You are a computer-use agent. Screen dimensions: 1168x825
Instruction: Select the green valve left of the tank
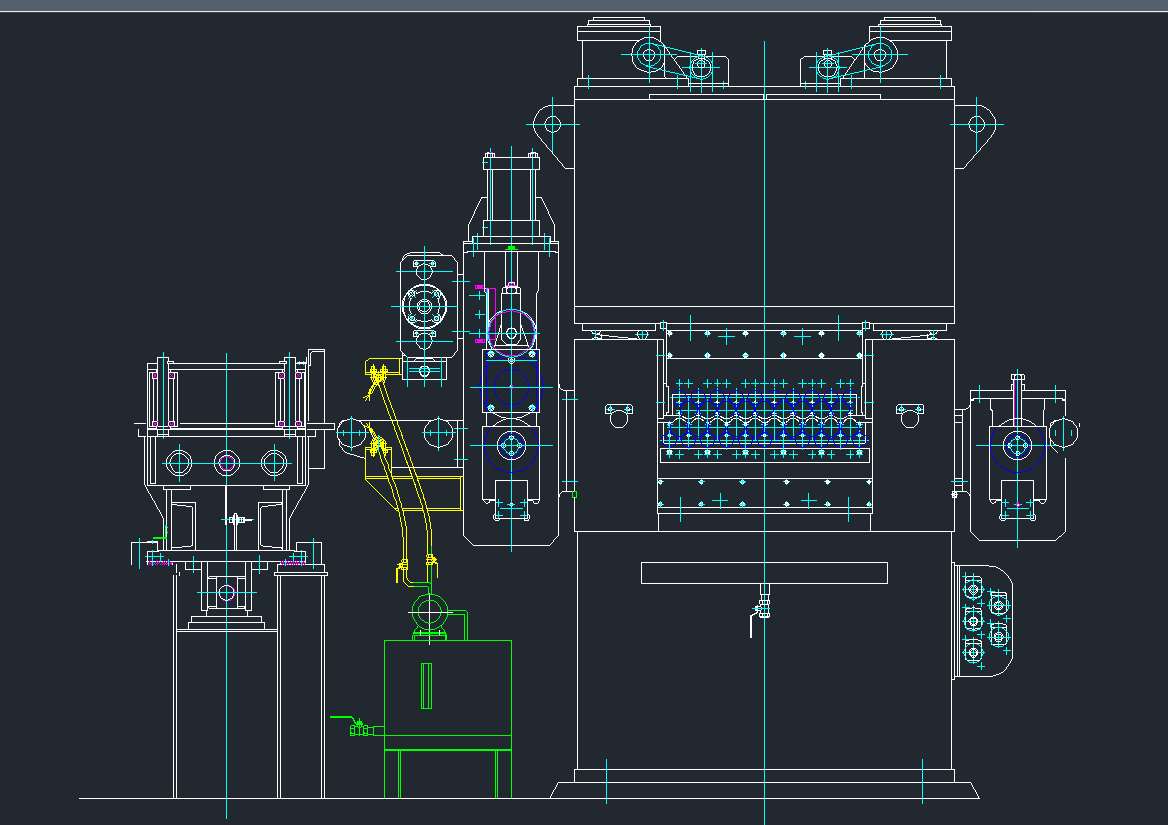(358, 729)
